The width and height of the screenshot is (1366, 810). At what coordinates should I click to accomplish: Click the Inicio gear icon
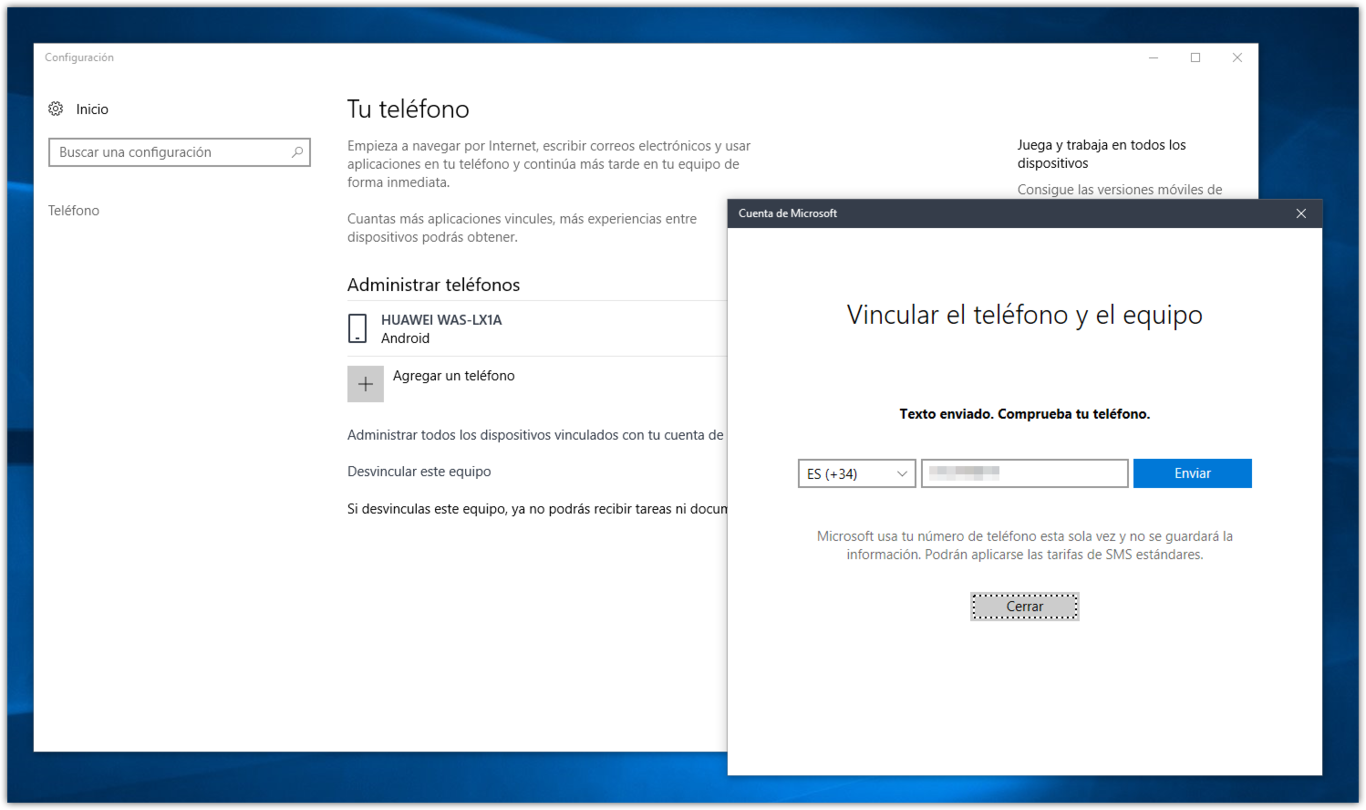coord(56,109)
